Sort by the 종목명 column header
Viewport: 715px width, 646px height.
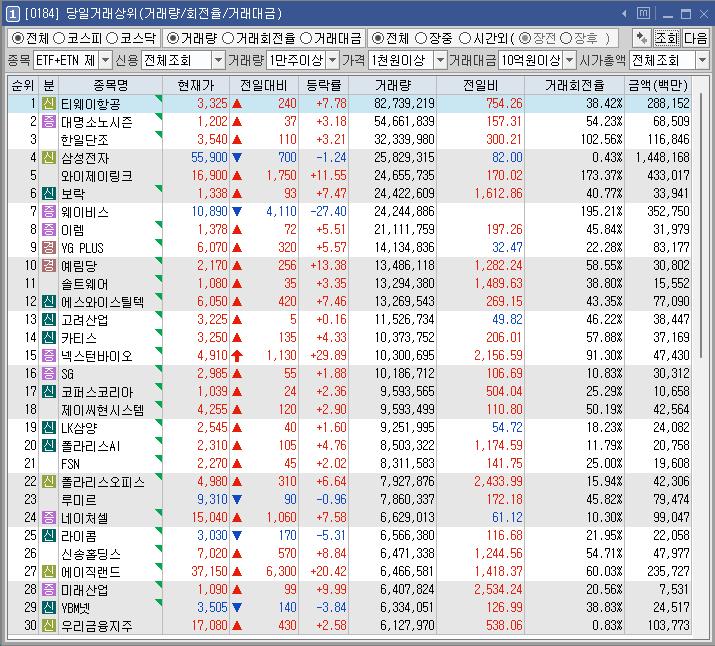pos(110,85)
